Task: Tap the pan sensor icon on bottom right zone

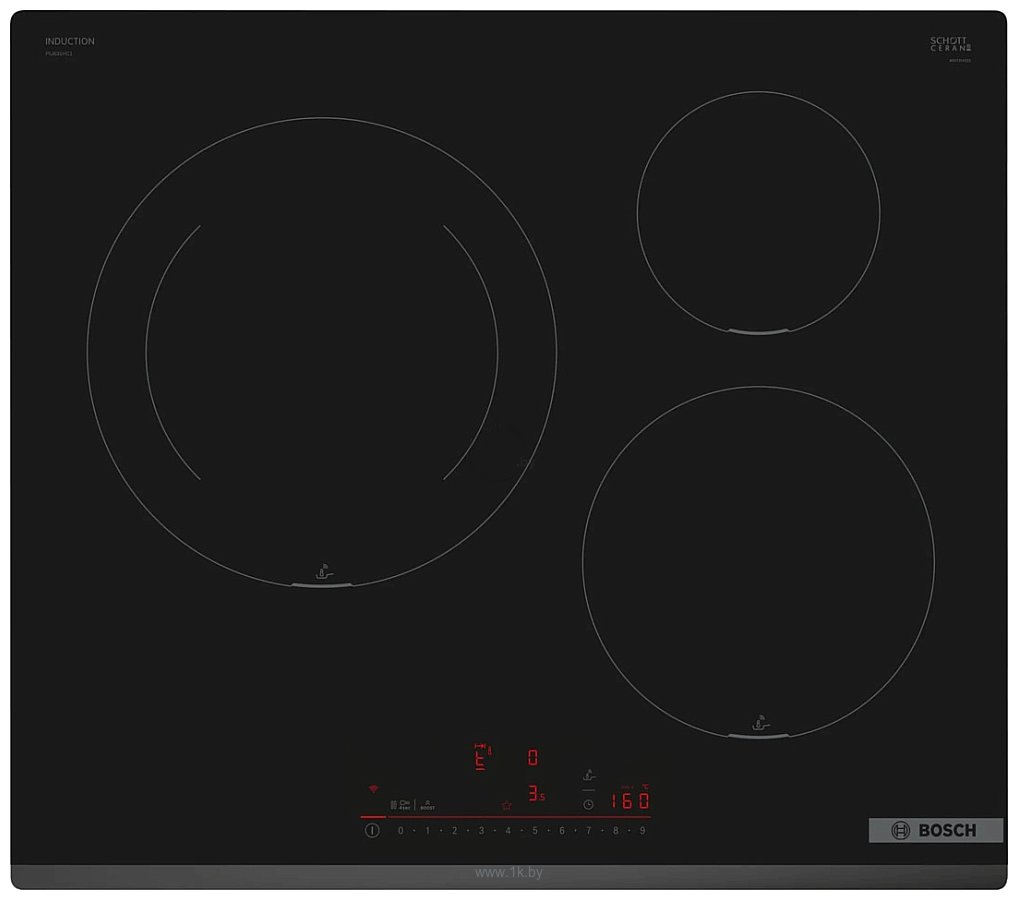Action: (x=760, y=723)
